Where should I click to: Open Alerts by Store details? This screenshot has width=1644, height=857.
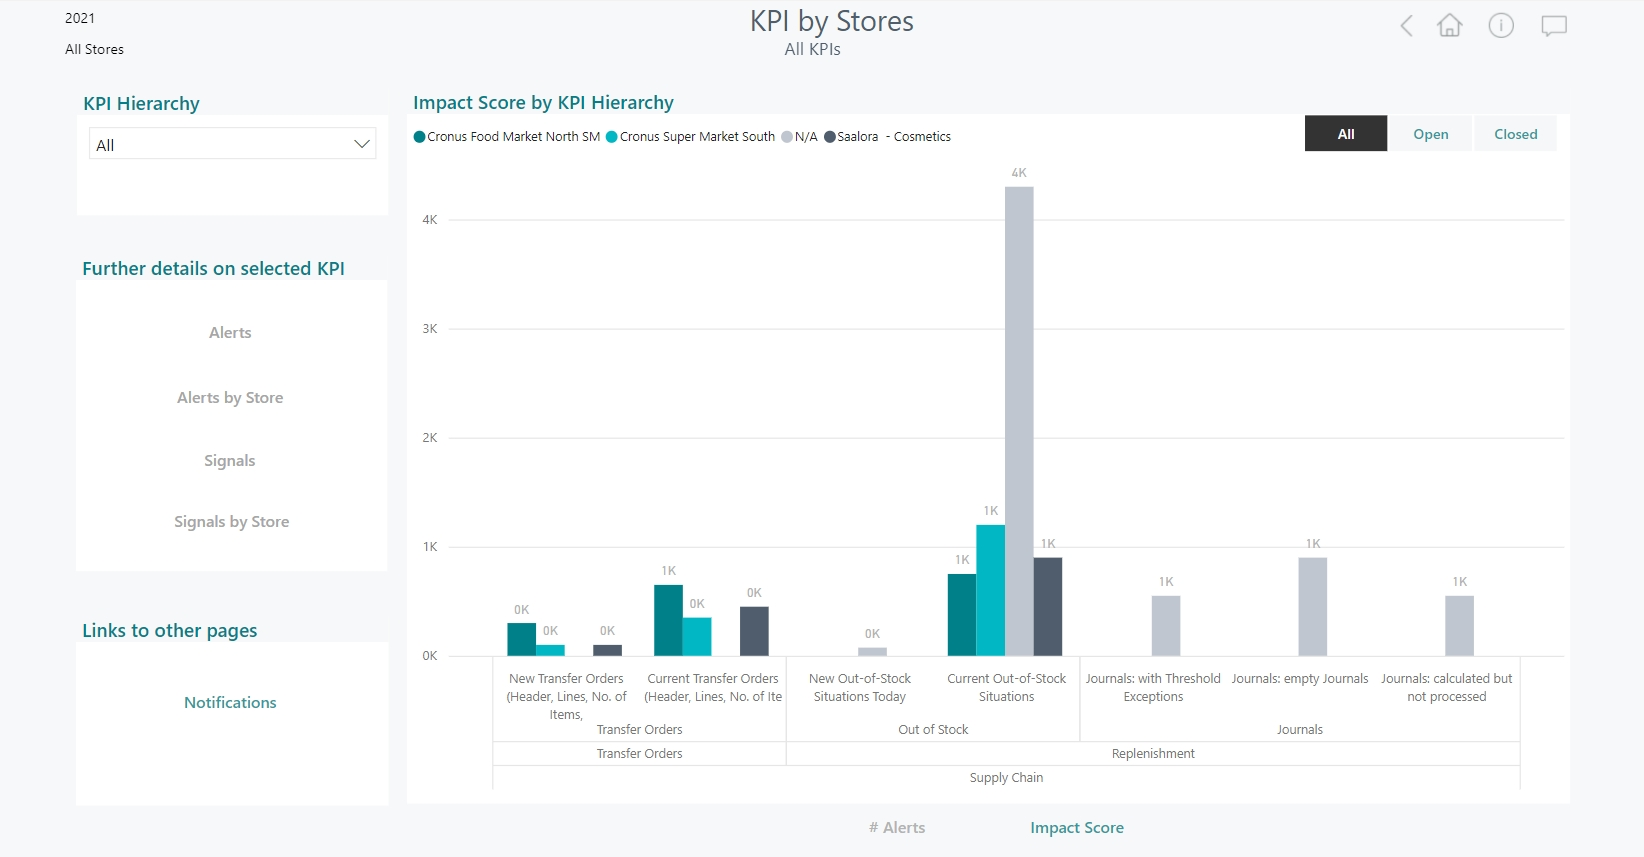coord(230,398)
